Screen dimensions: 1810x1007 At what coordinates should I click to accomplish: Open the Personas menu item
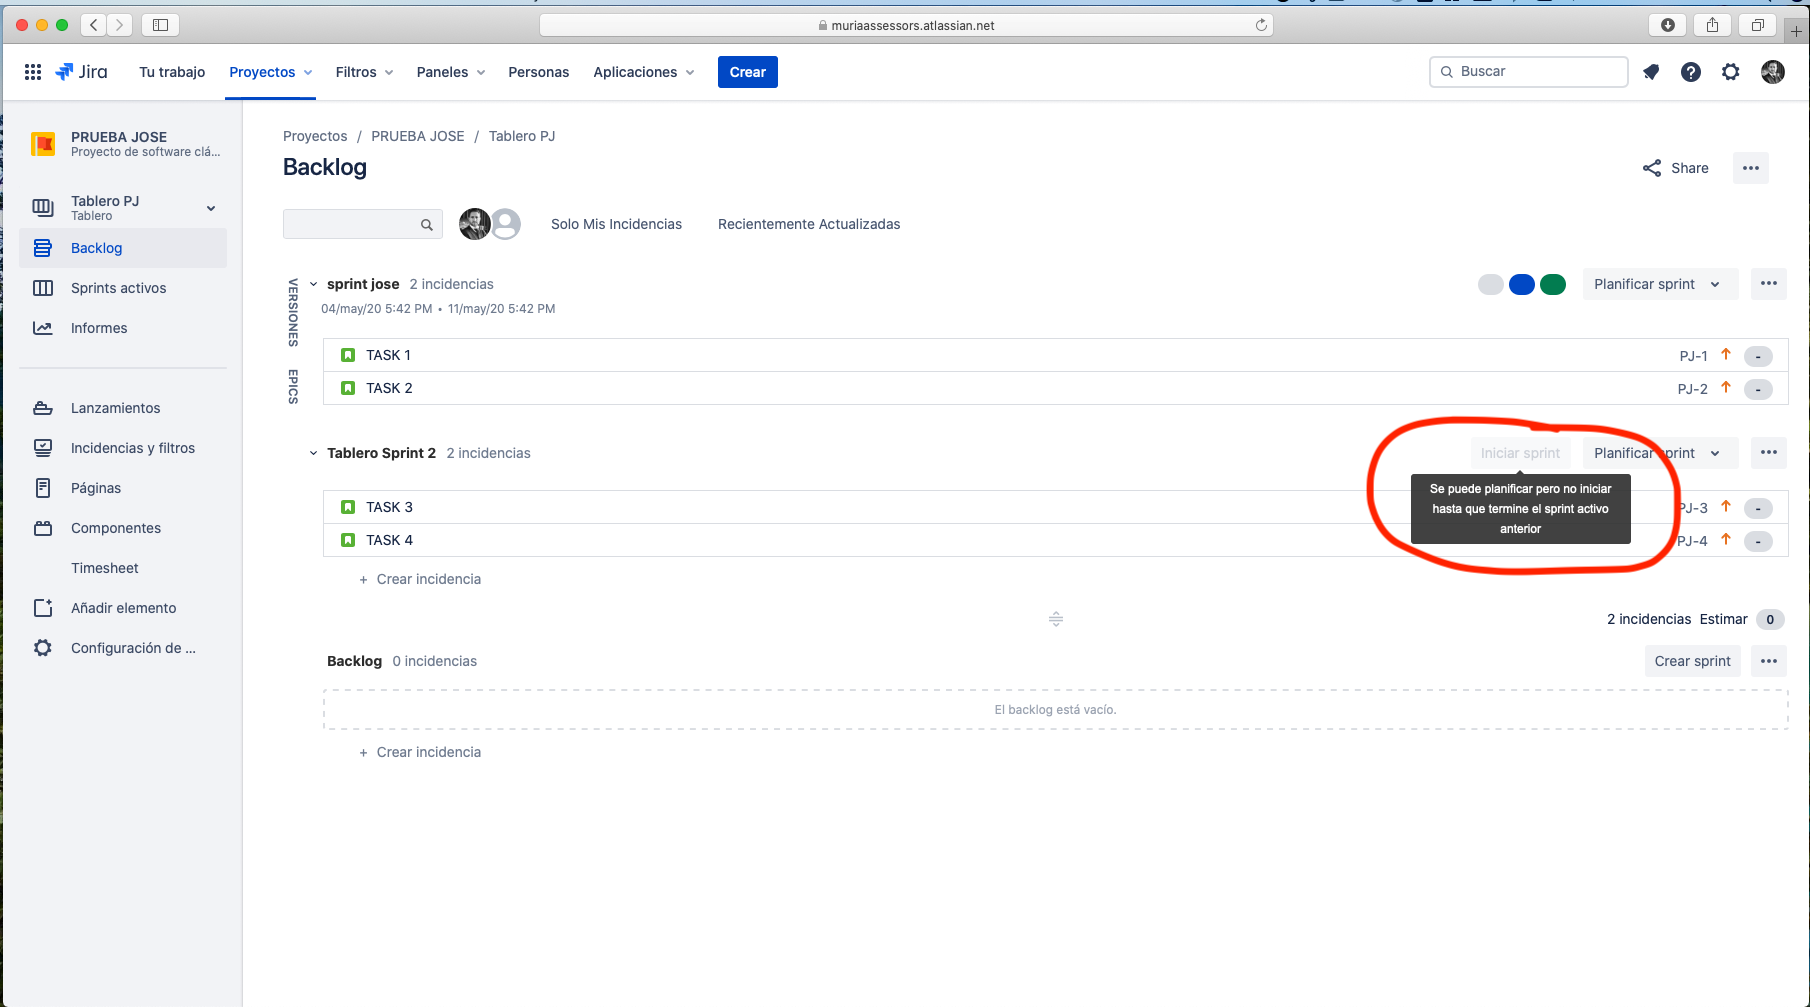(x=538, y=72)
